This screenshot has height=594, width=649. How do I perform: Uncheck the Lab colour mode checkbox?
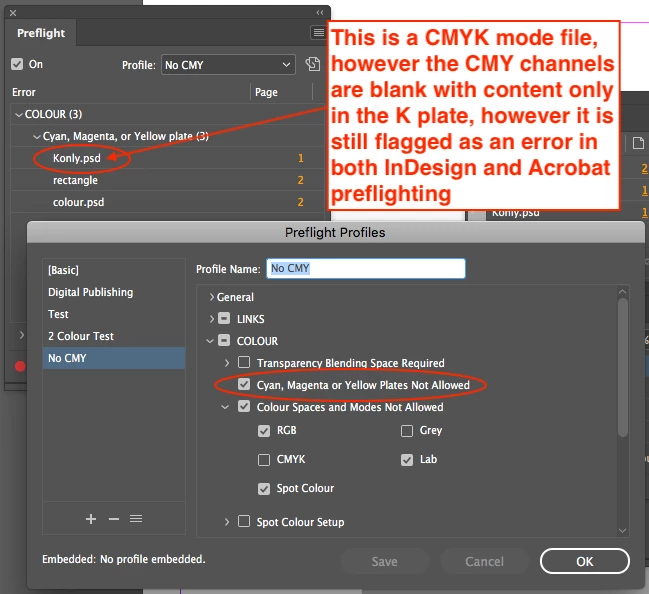click(407, 460)
